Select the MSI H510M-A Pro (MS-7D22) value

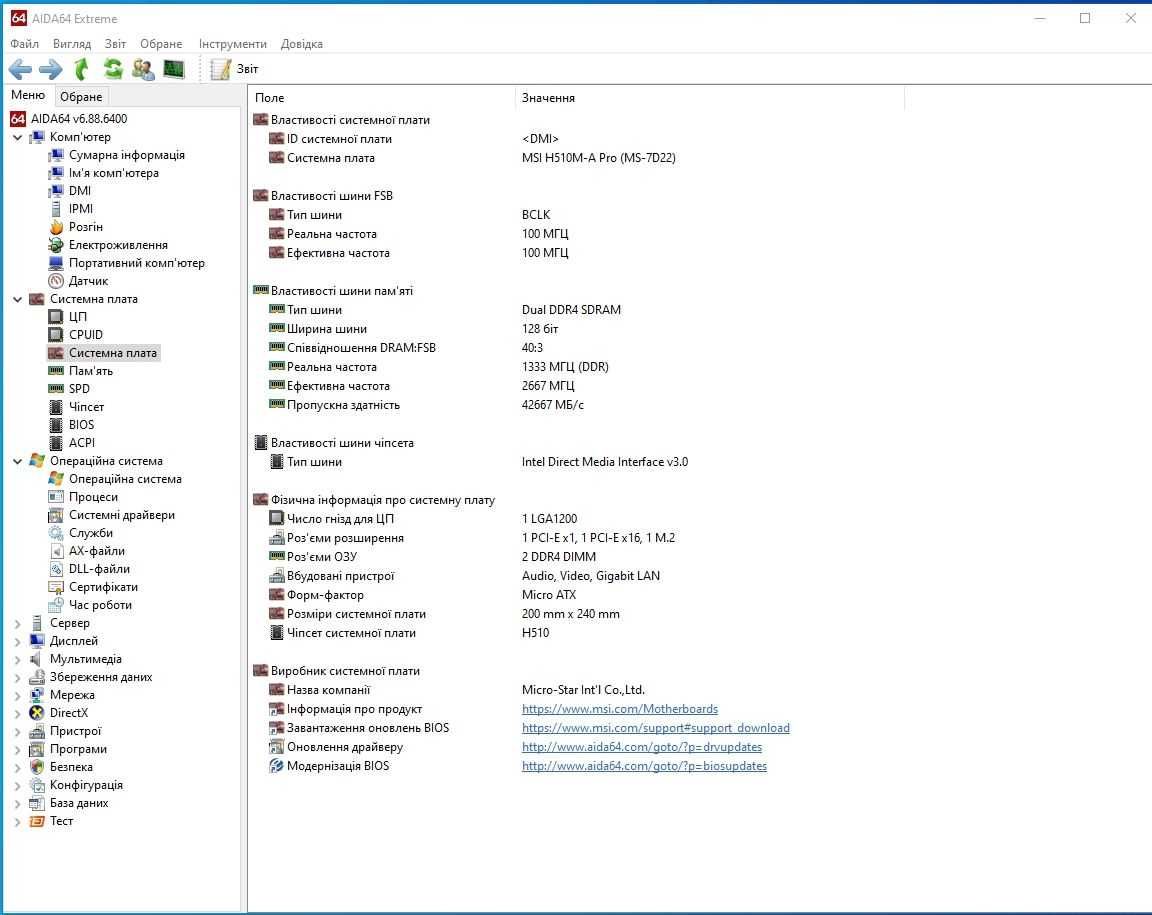599,158
